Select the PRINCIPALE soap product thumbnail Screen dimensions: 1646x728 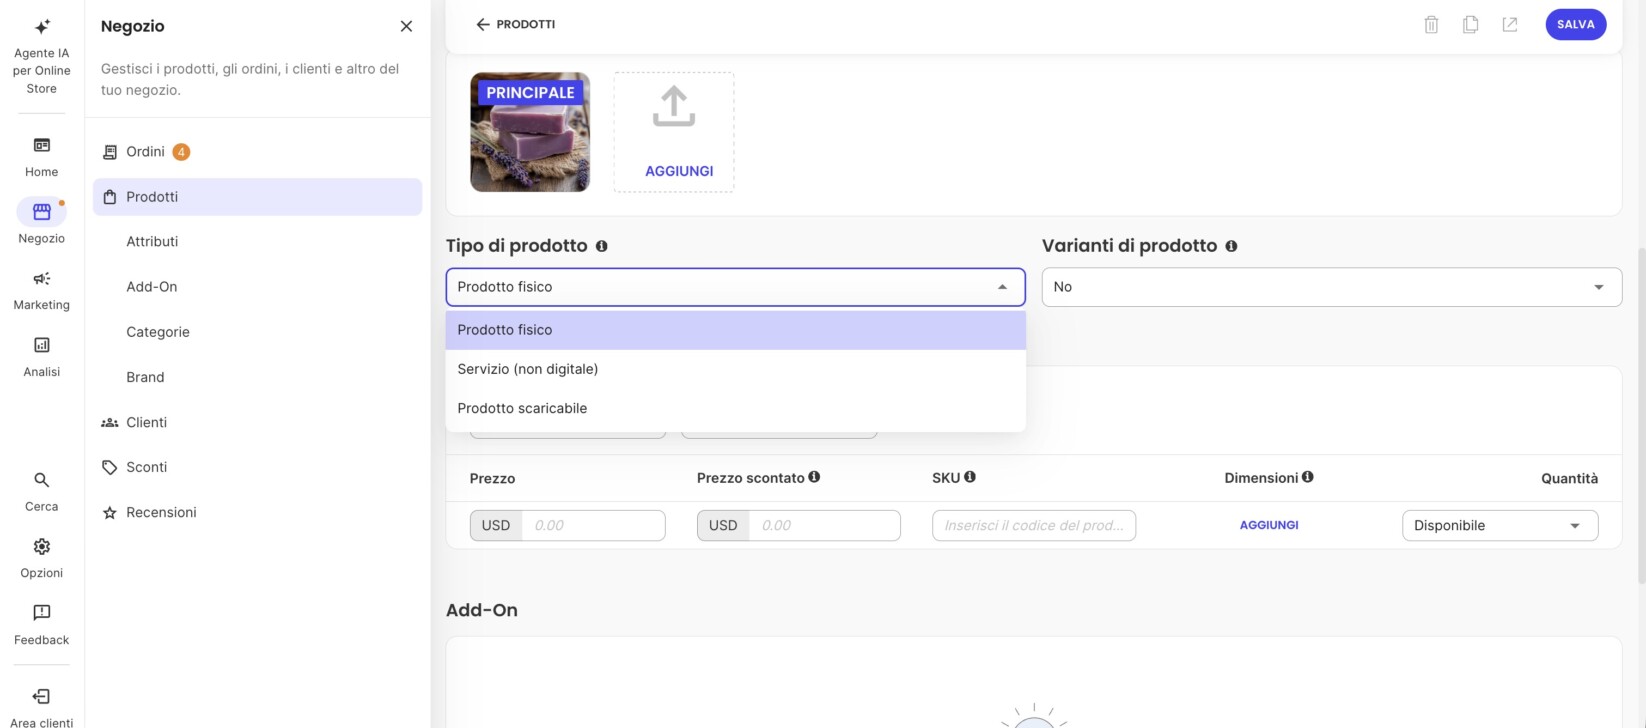[x=530, y=132]
